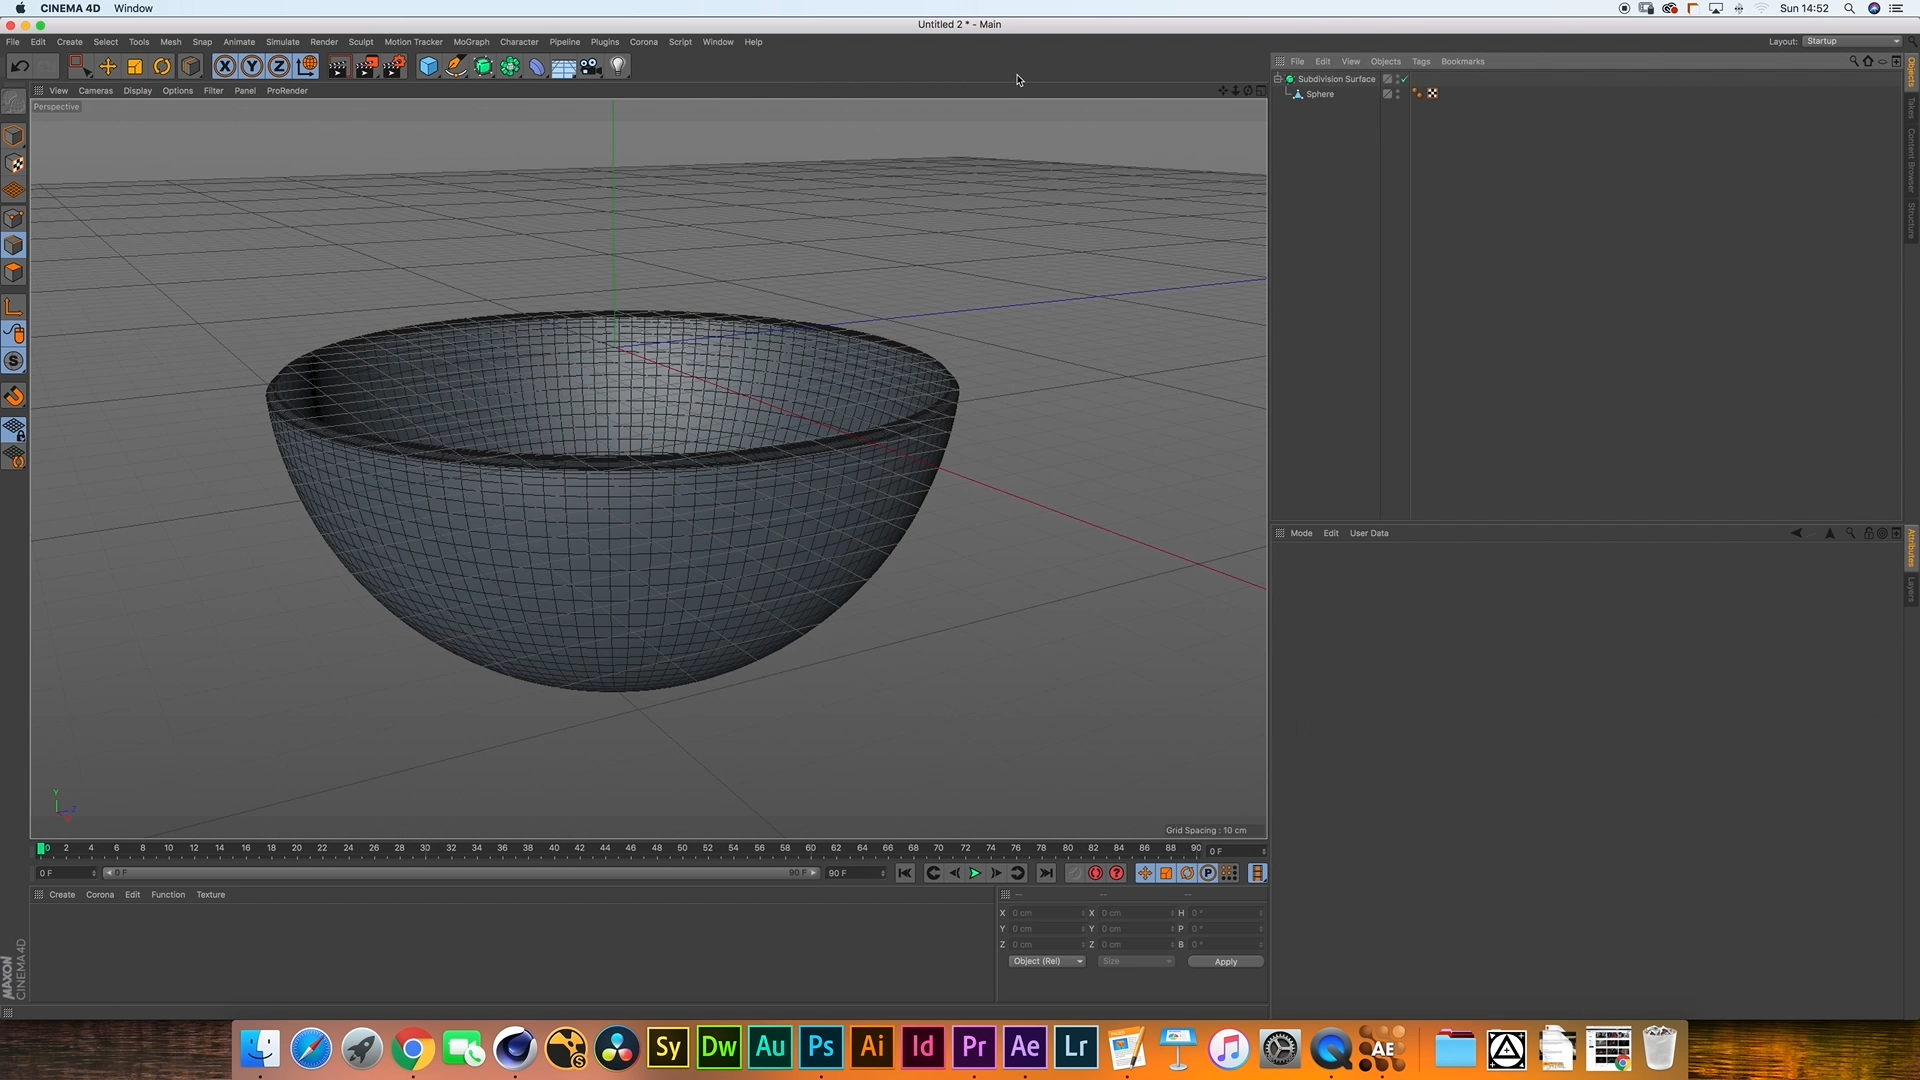Viewport: 1920px width, 1080px height.
Task: Open the Spline Pen tool
Action: 456,67
